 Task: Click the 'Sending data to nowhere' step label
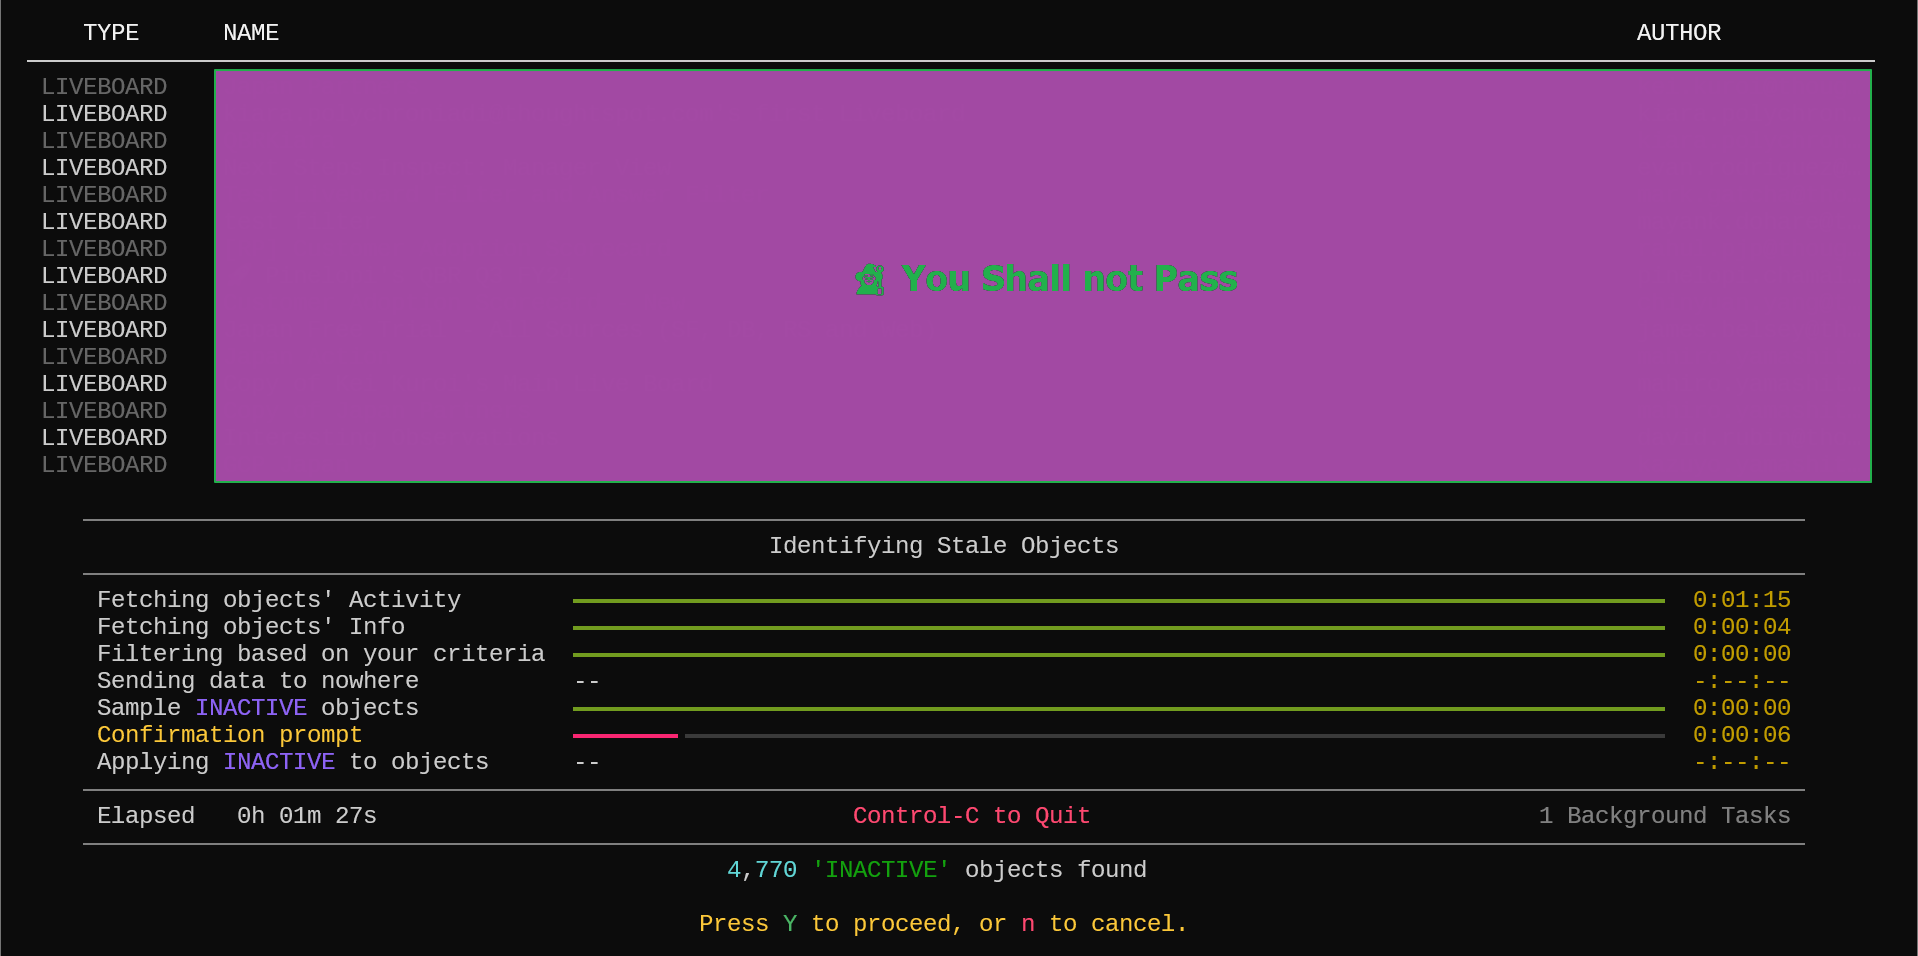tap(258, 681)
